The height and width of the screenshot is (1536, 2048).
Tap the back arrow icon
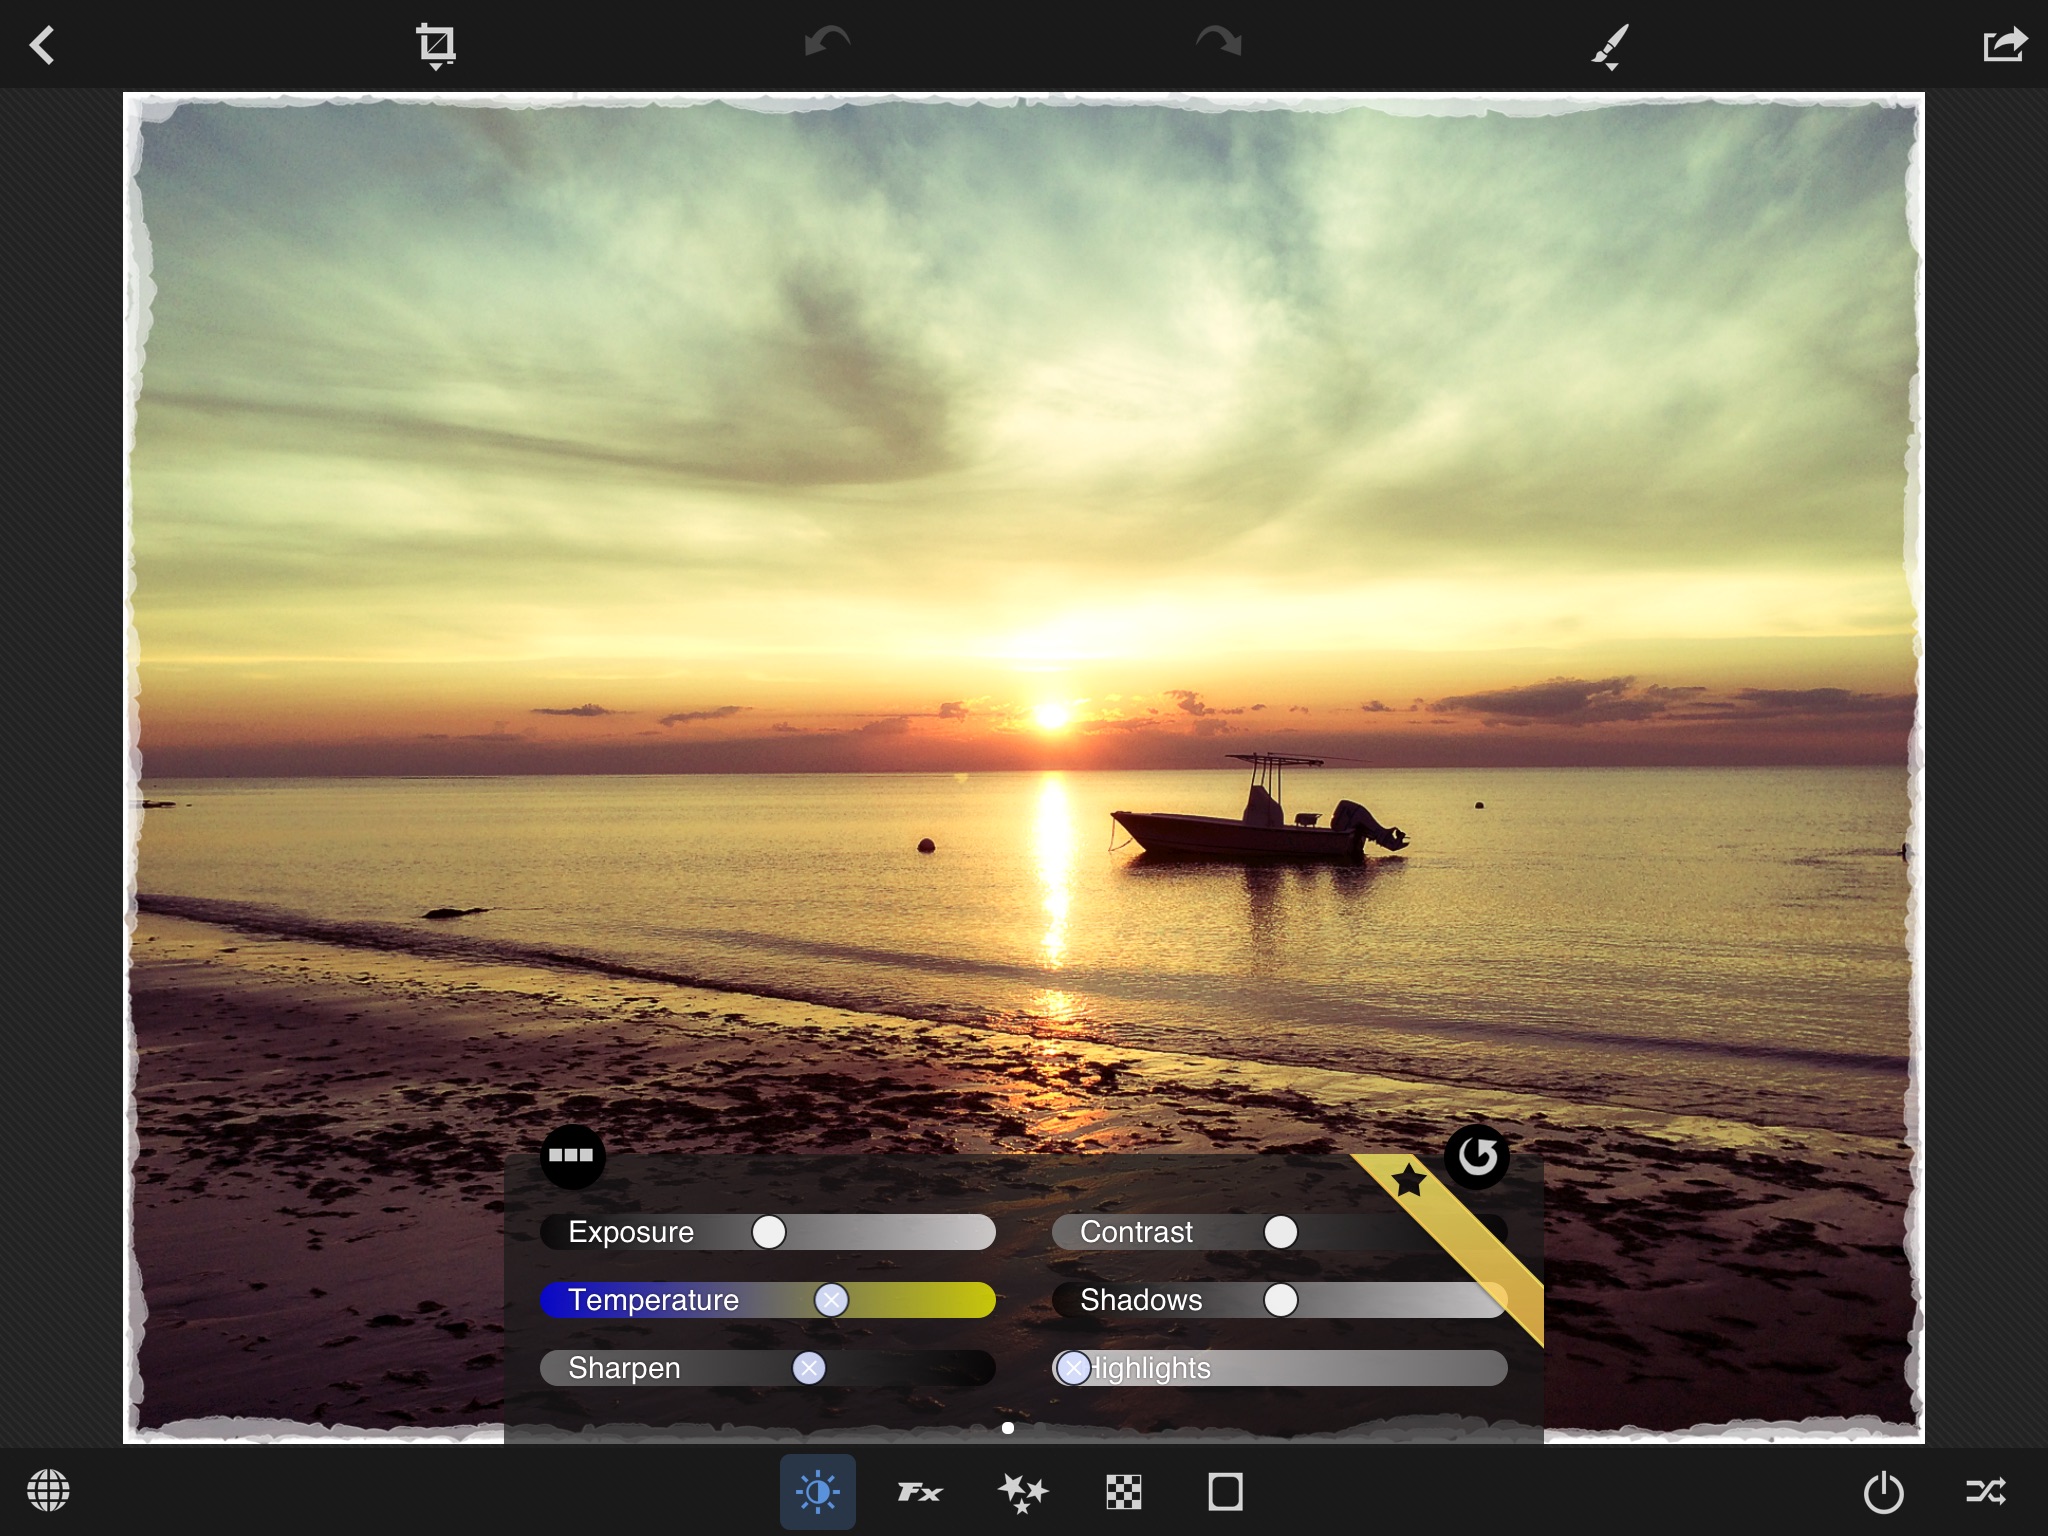click(42, 45)
